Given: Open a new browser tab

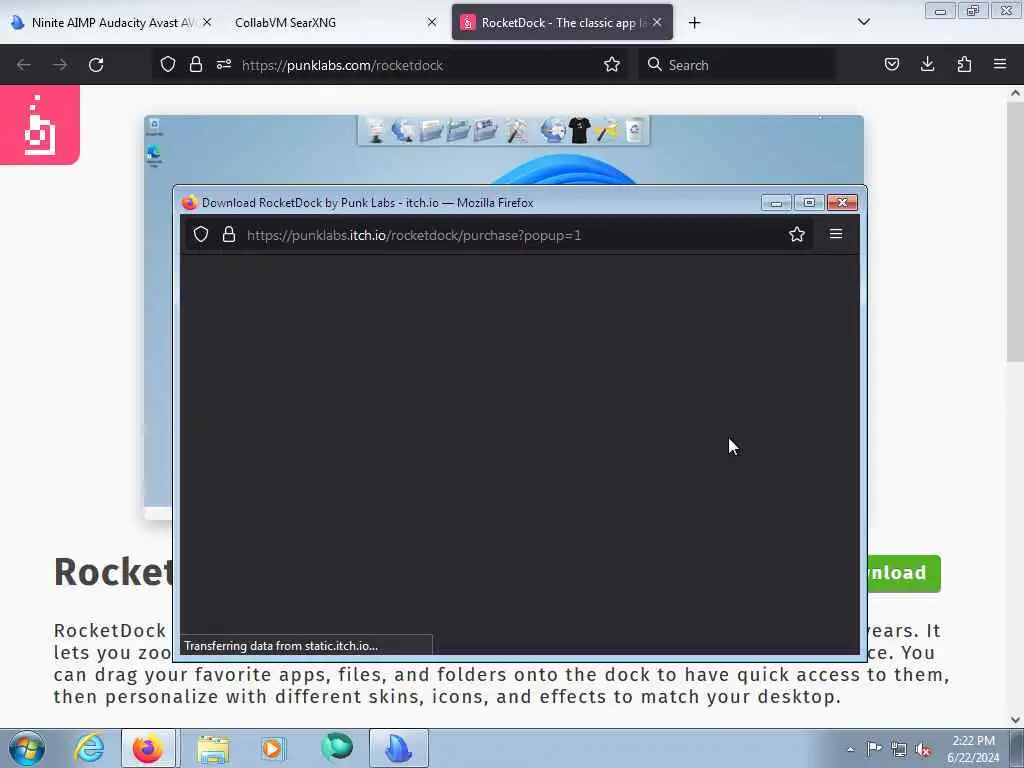Looking at the screenshot, I should coord(694,23).
